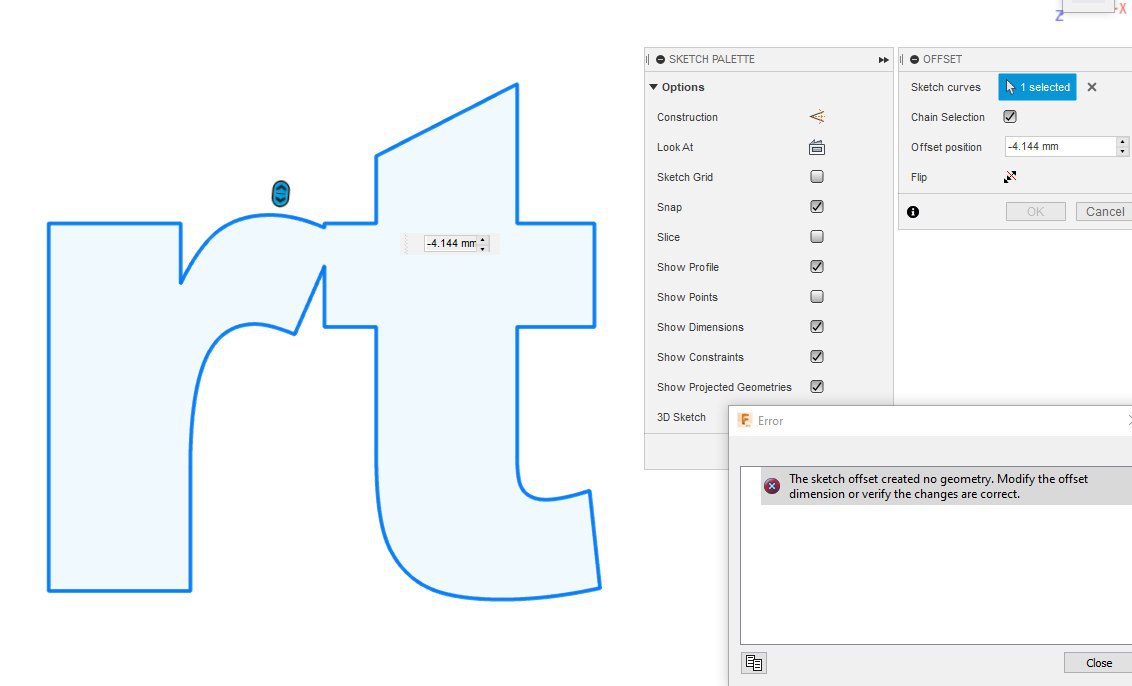This screenshot has width=1132, height=686.
Task: Collapse the Sketch Palette using its minus icon
Action: 660,59
